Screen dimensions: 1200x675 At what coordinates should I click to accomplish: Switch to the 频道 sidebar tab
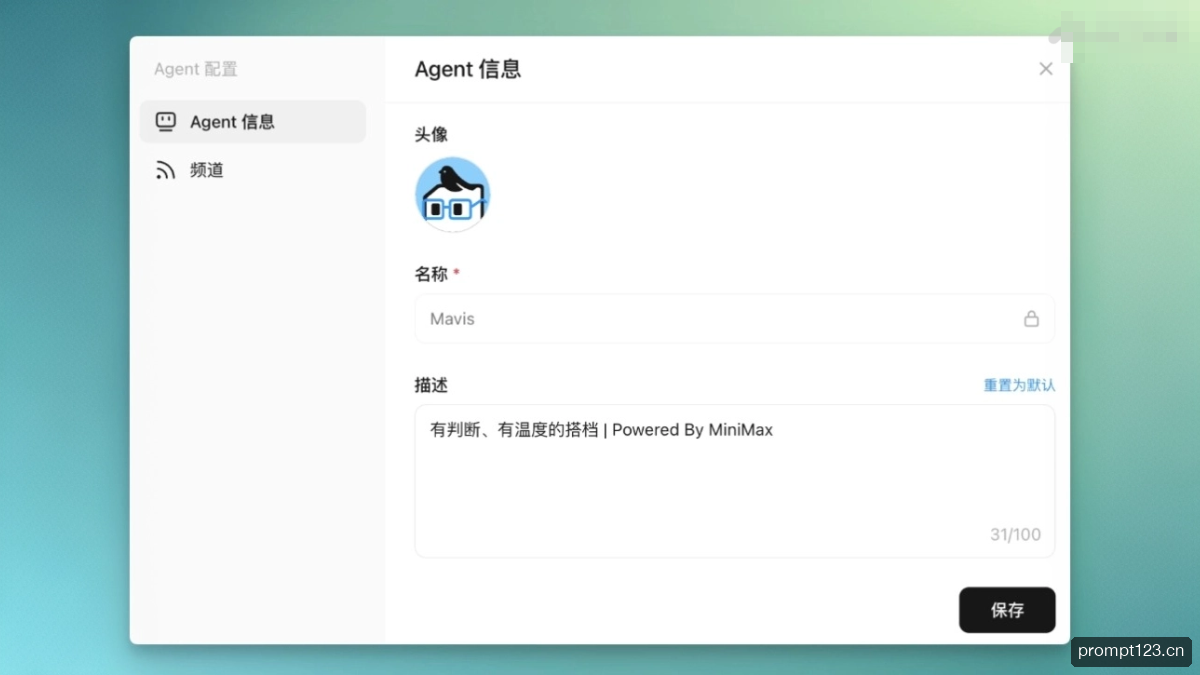[x=253, y=170]
